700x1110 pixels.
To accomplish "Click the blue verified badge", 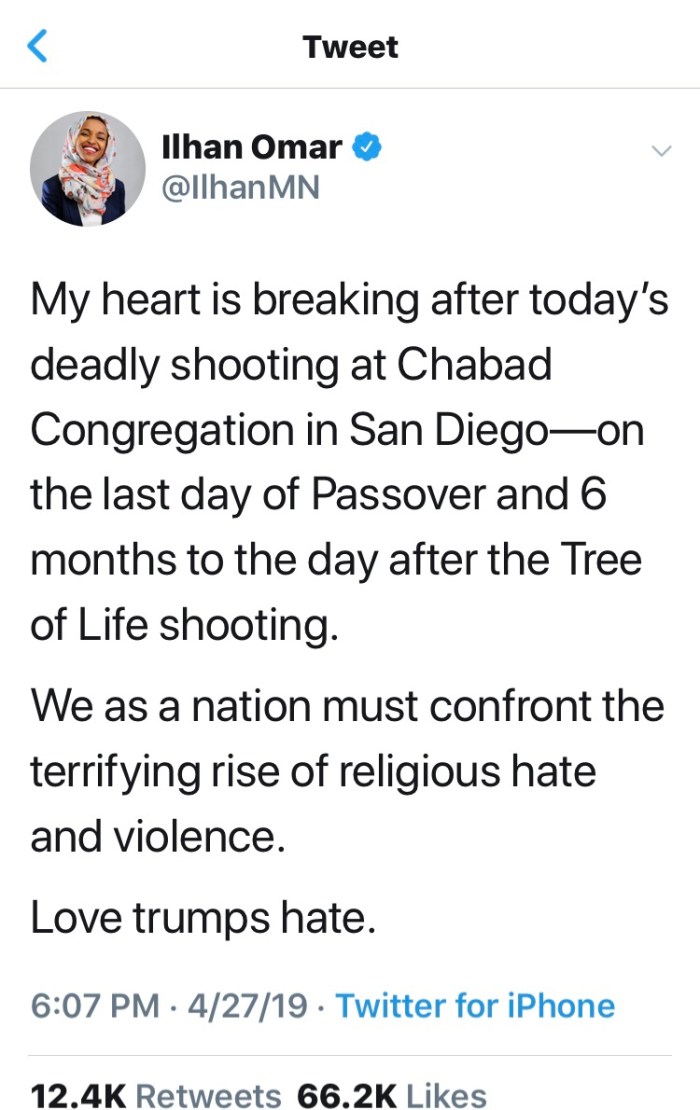I will pyautogui.click(x=367, y=148).
